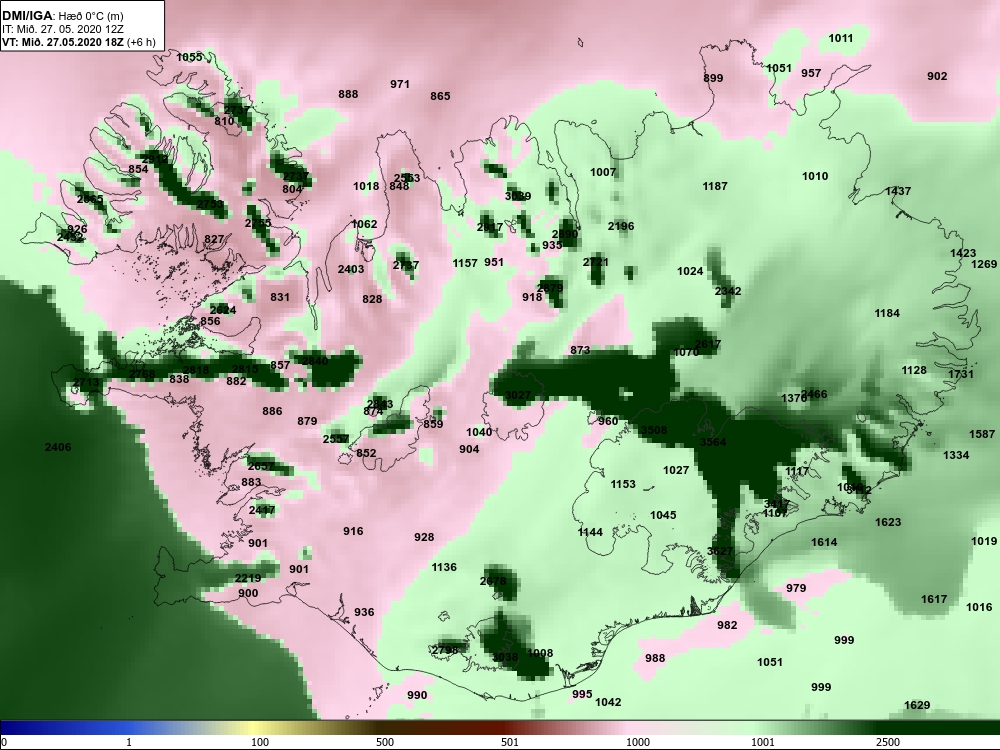Click the map value 988

(x=655, y=658)
